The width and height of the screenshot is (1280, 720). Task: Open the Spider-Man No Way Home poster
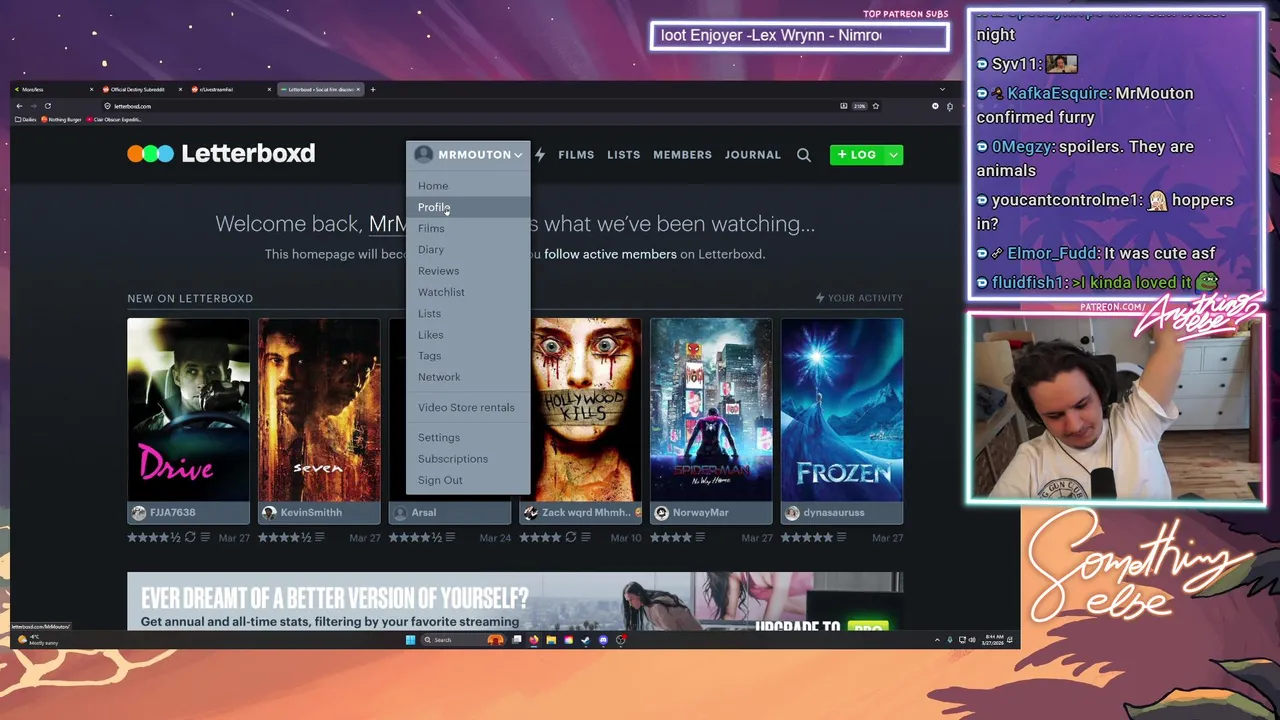click(711, 410)
